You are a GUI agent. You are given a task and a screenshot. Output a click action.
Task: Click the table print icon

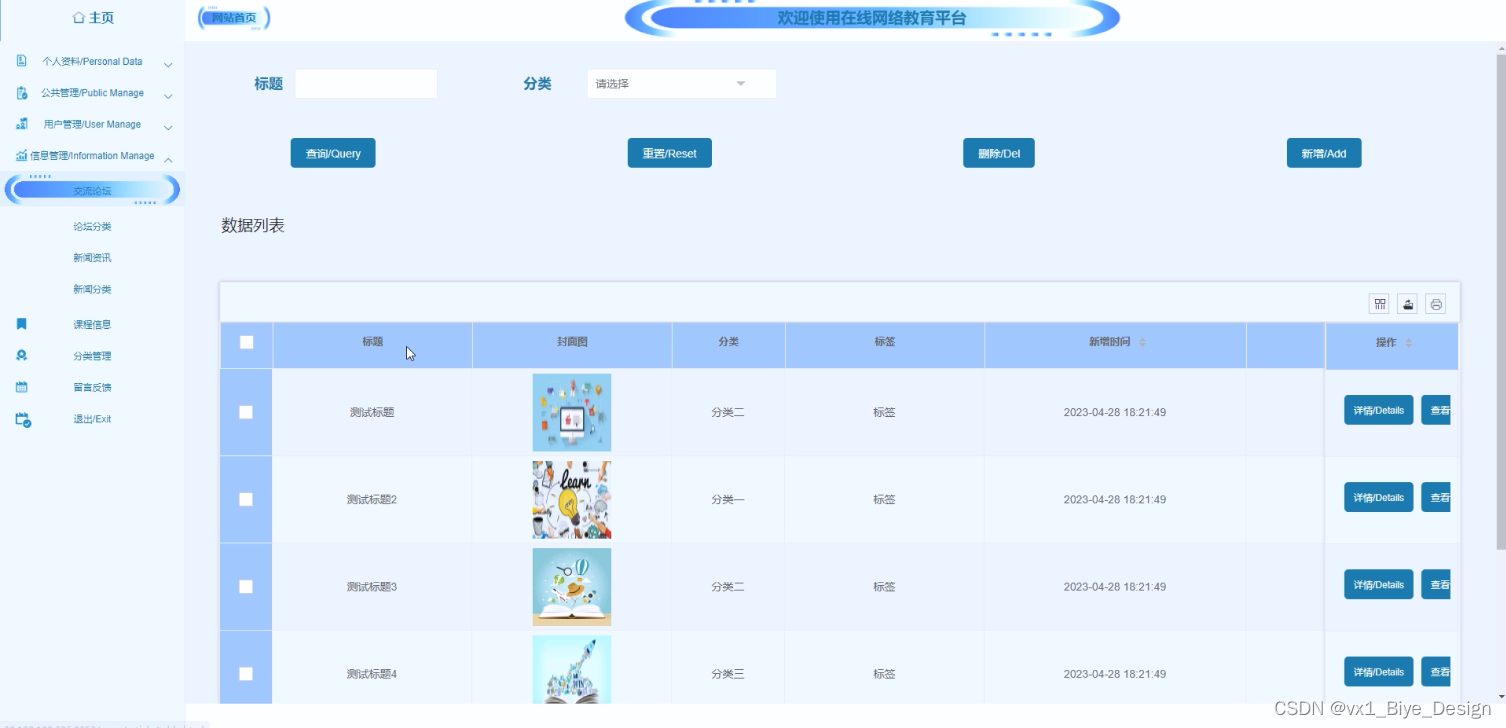pyautogui.click(x=1436, y=304)
